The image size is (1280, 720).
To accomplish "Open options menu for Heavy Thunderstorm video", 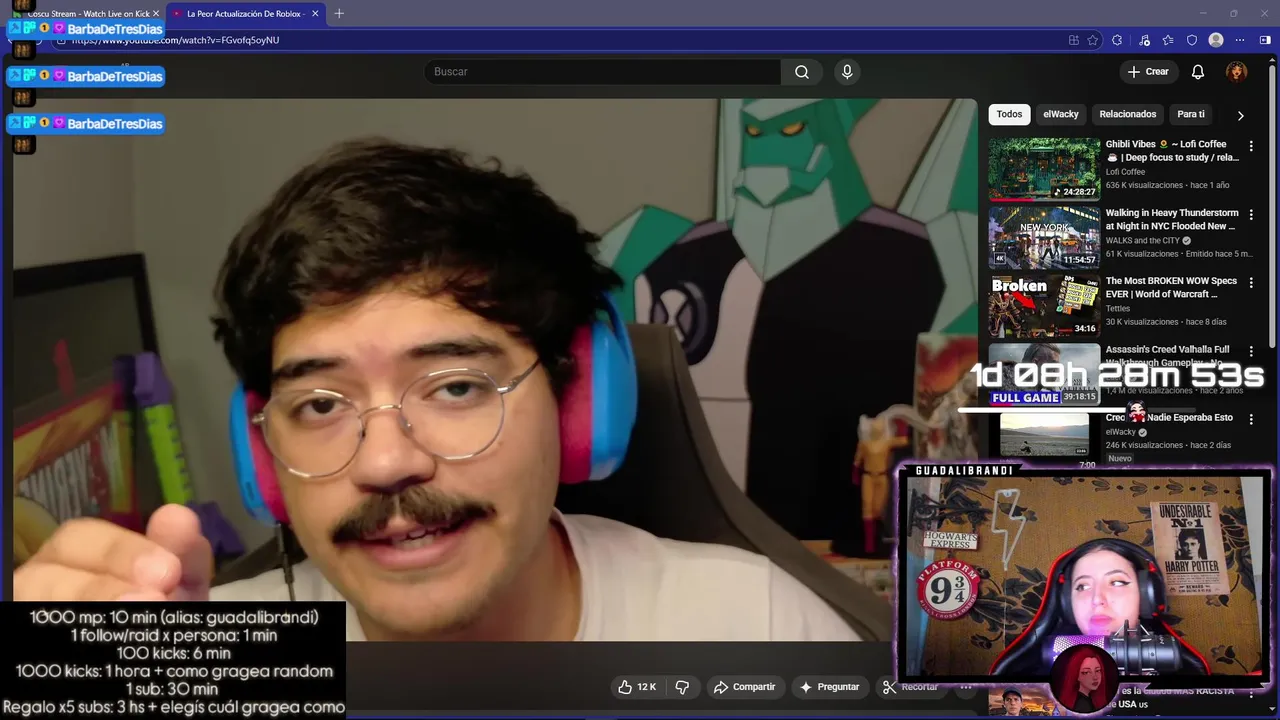I will pyautogui.click(x=1250, y=214).
